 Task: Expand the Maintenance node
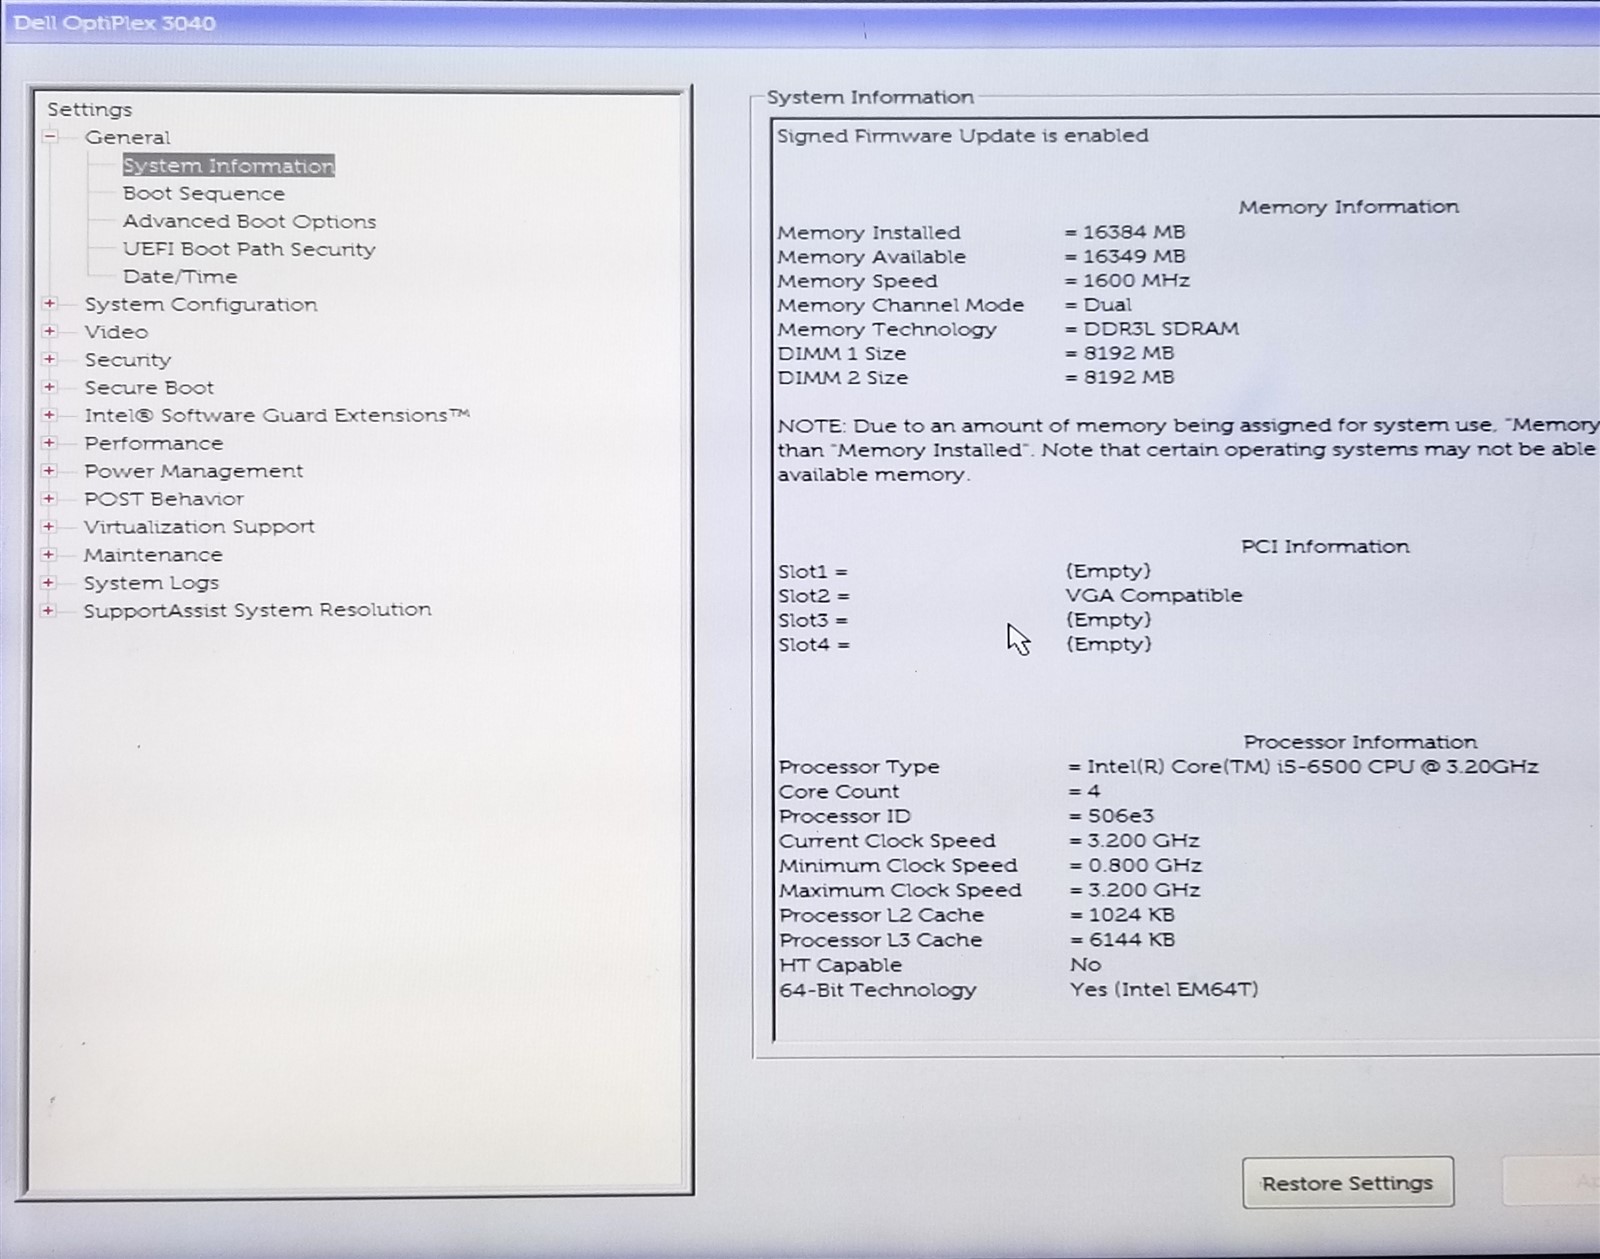coord(48,554)
